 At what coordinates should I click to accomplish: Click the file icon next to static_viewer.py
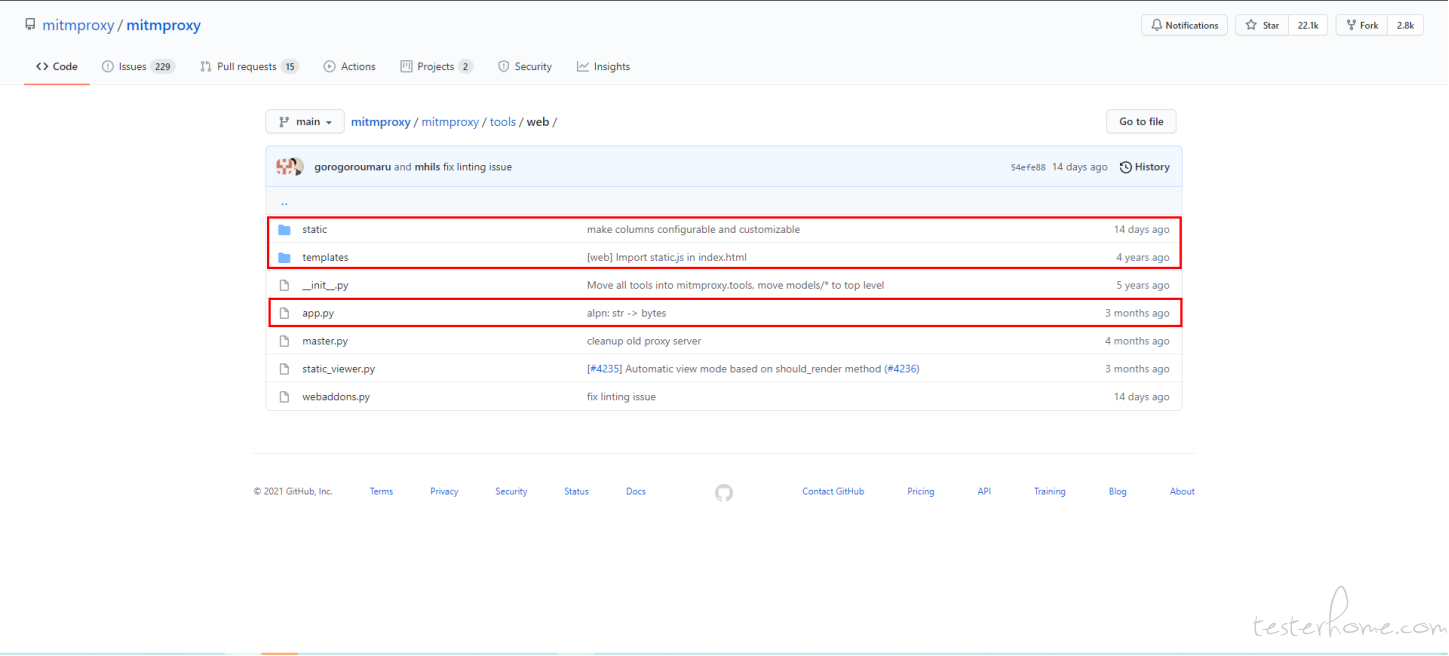tap(284, 370)
